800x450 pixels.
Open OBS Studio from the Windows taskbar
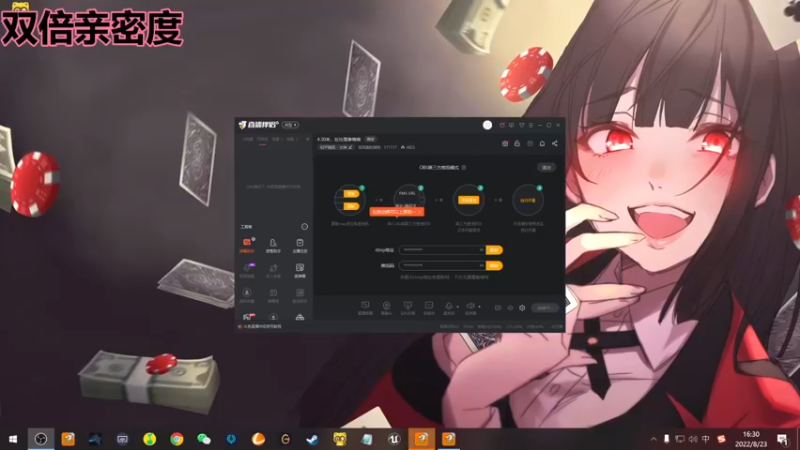[41, 439]
